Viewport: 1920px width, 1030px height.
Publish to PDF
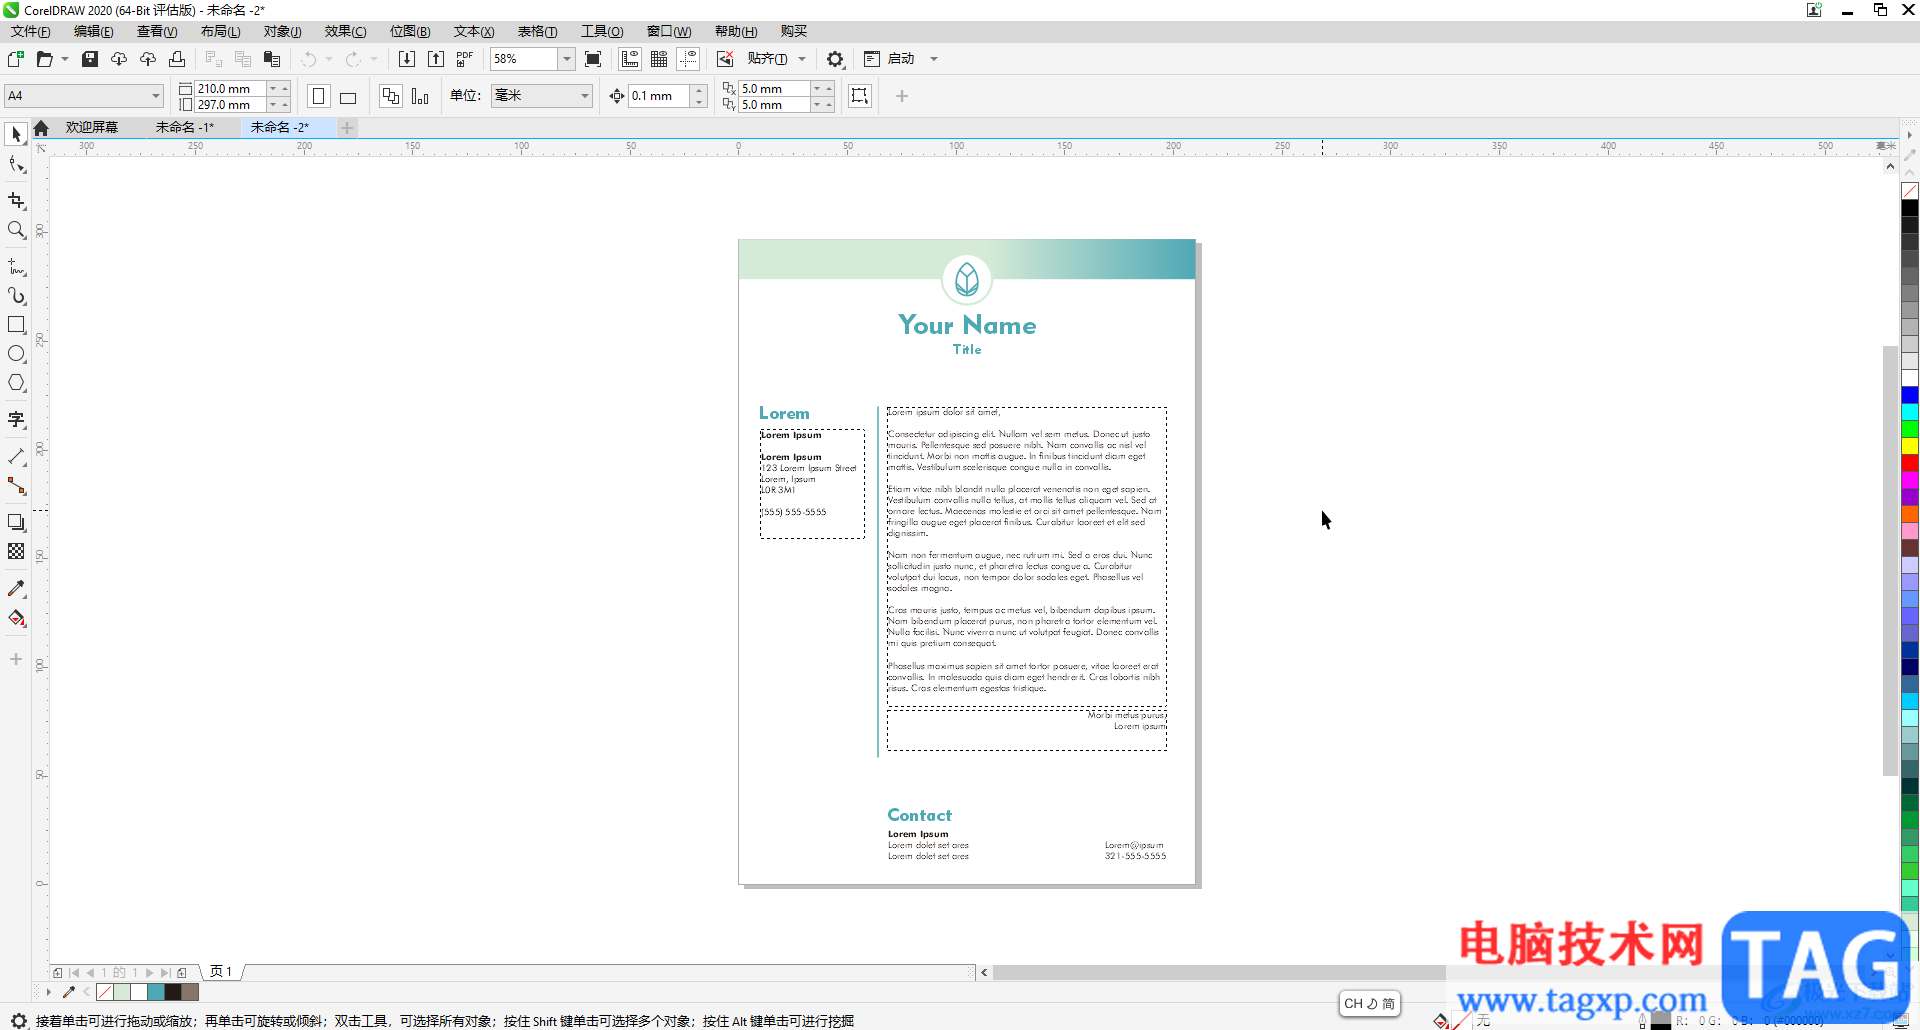coord(465,59)
